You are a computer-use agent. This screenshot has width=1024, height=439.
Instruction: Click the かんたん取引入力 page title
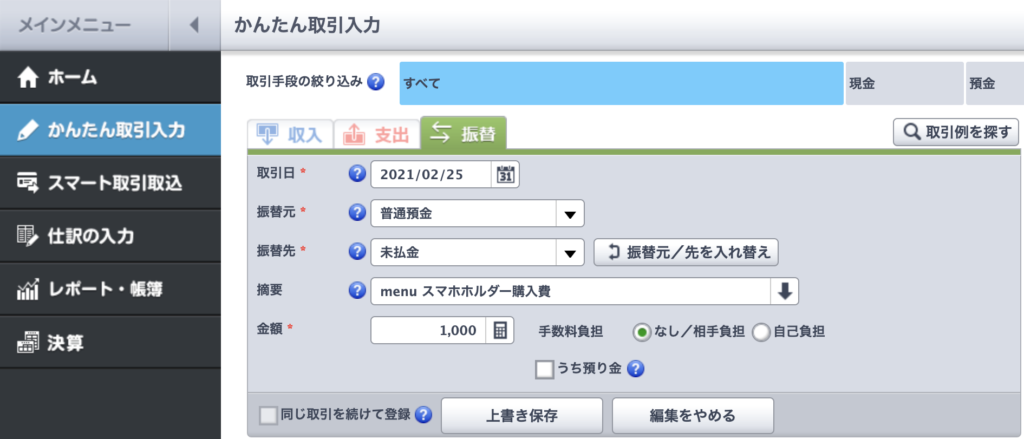coord(307,25)
